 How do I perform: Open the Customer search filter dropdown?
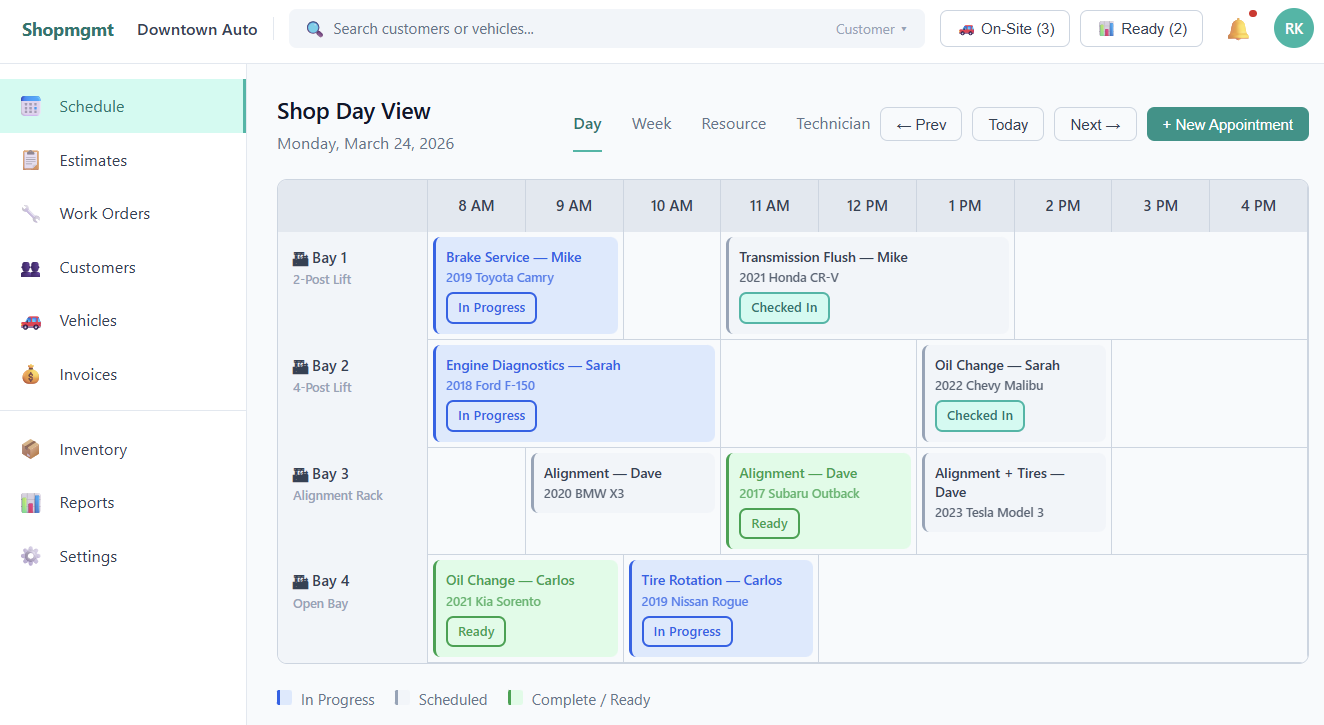871,29
